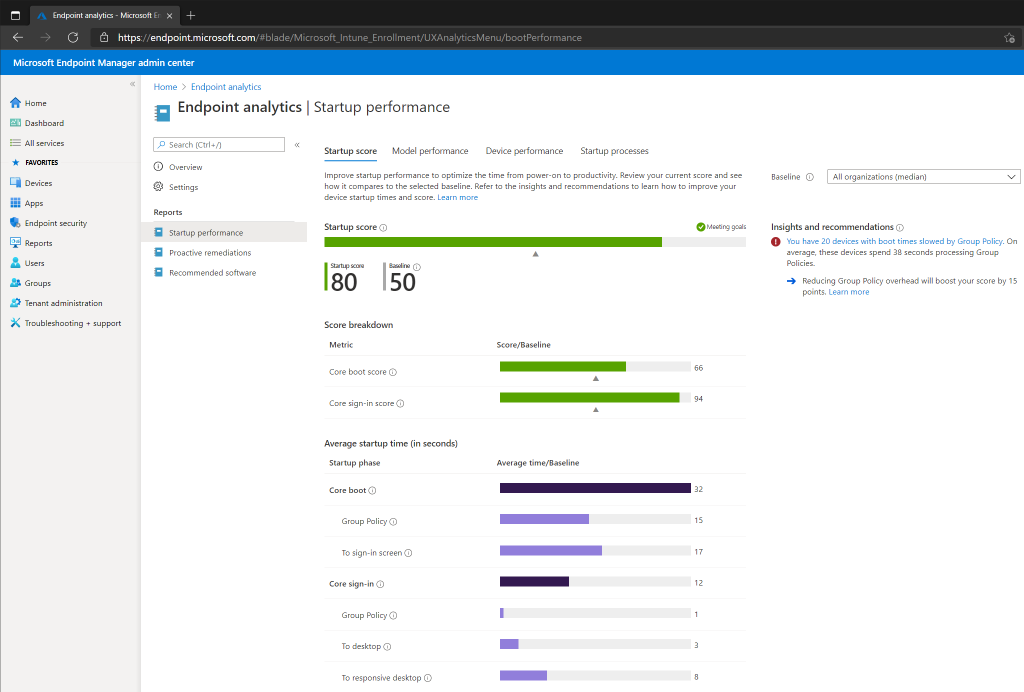Viewport: 1024px width, 692px height.
Task: Click the Settings gear icon in blade menu
Action: pyautogui.click(x=158, y=187)
